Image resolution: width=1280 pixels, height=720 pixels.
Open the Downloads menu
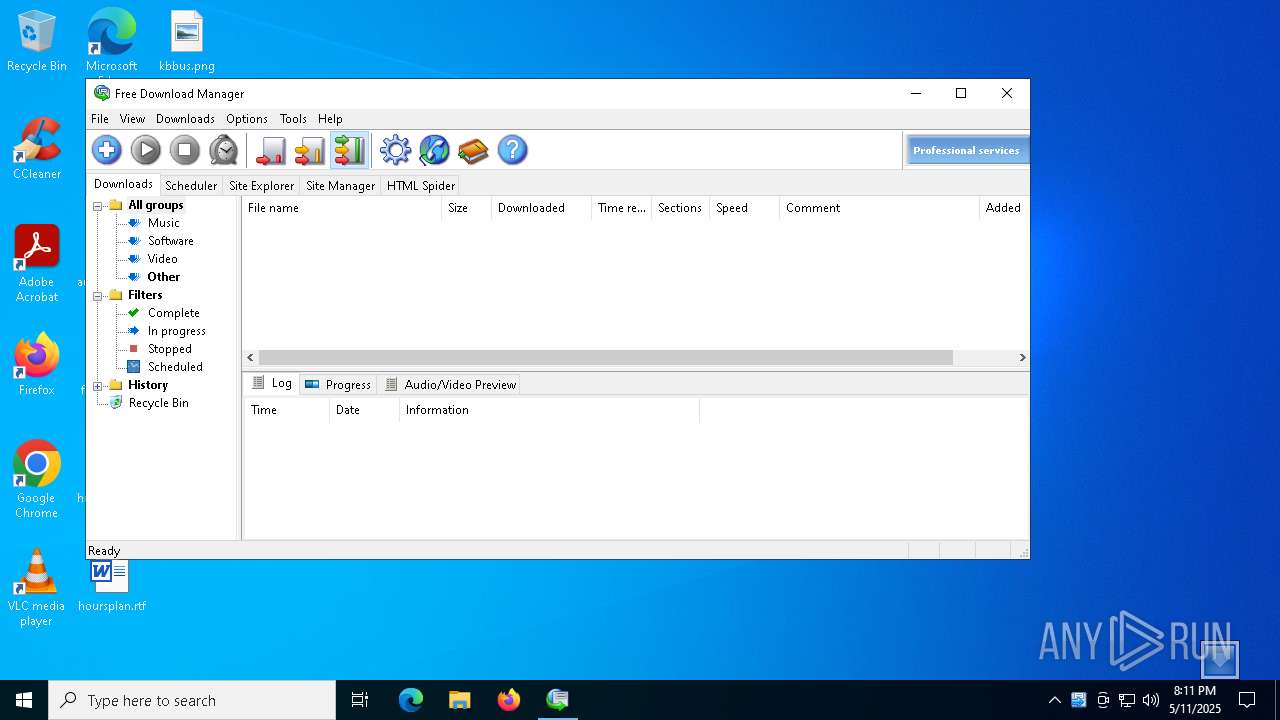[x=185, y=118]
